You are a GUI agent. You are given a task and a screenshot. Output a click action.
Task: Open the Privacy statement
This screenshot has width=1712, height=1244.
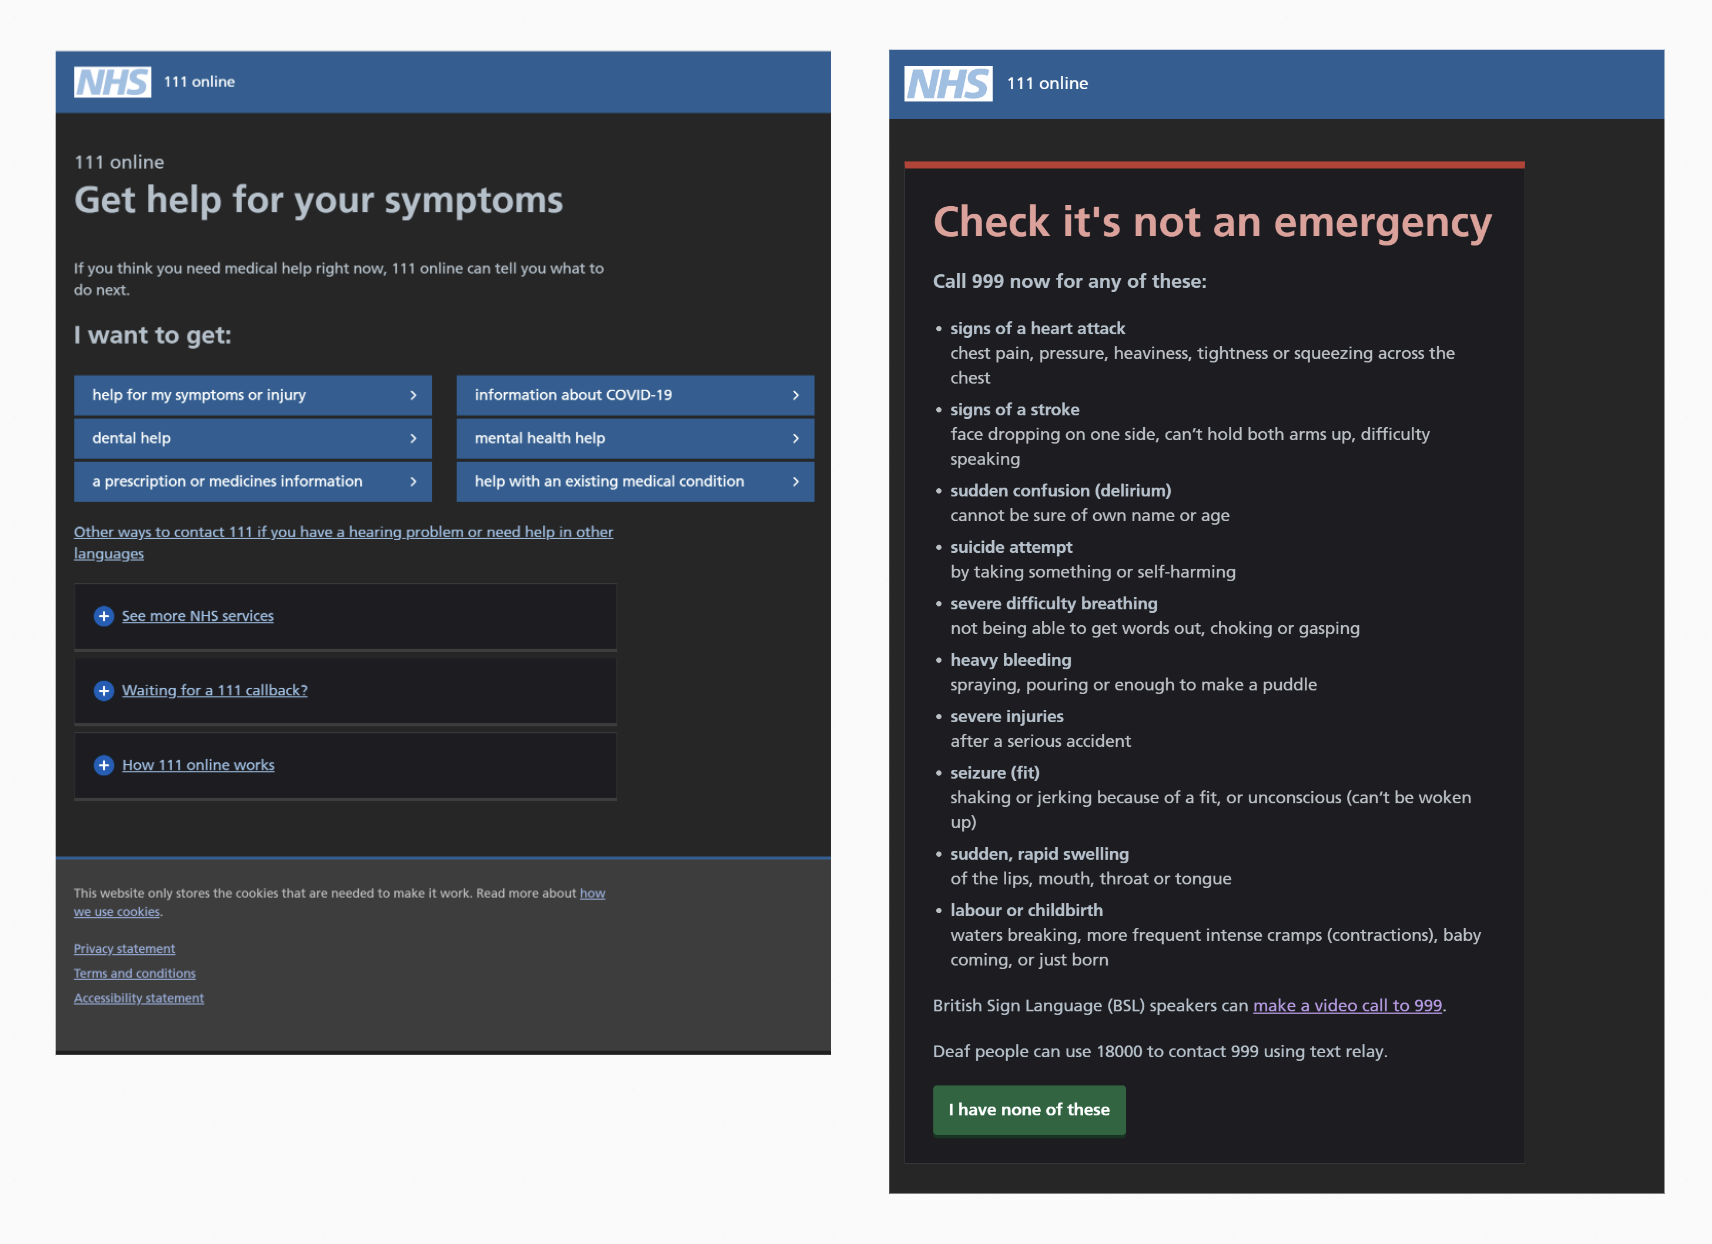tap(123, 948)
